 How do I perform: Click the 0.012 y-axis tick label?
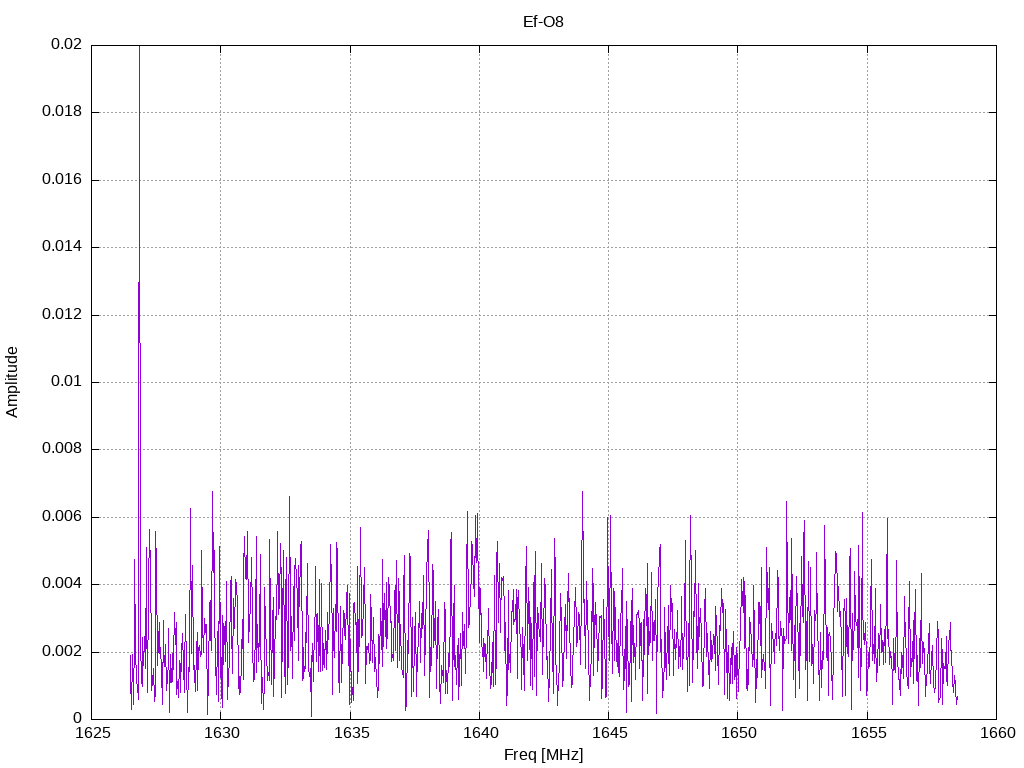(x=61, y=315)
